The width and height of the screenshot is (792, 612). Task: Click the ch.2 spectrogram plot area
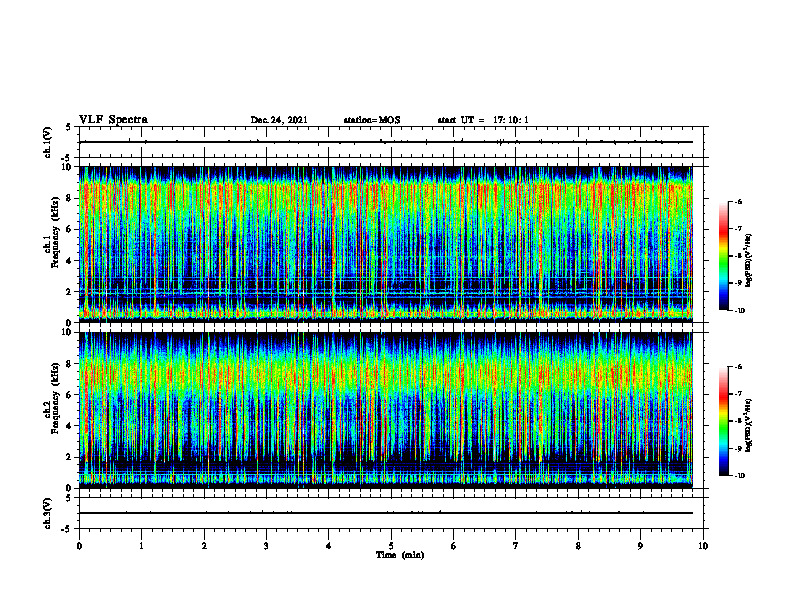tap(386, 410)
